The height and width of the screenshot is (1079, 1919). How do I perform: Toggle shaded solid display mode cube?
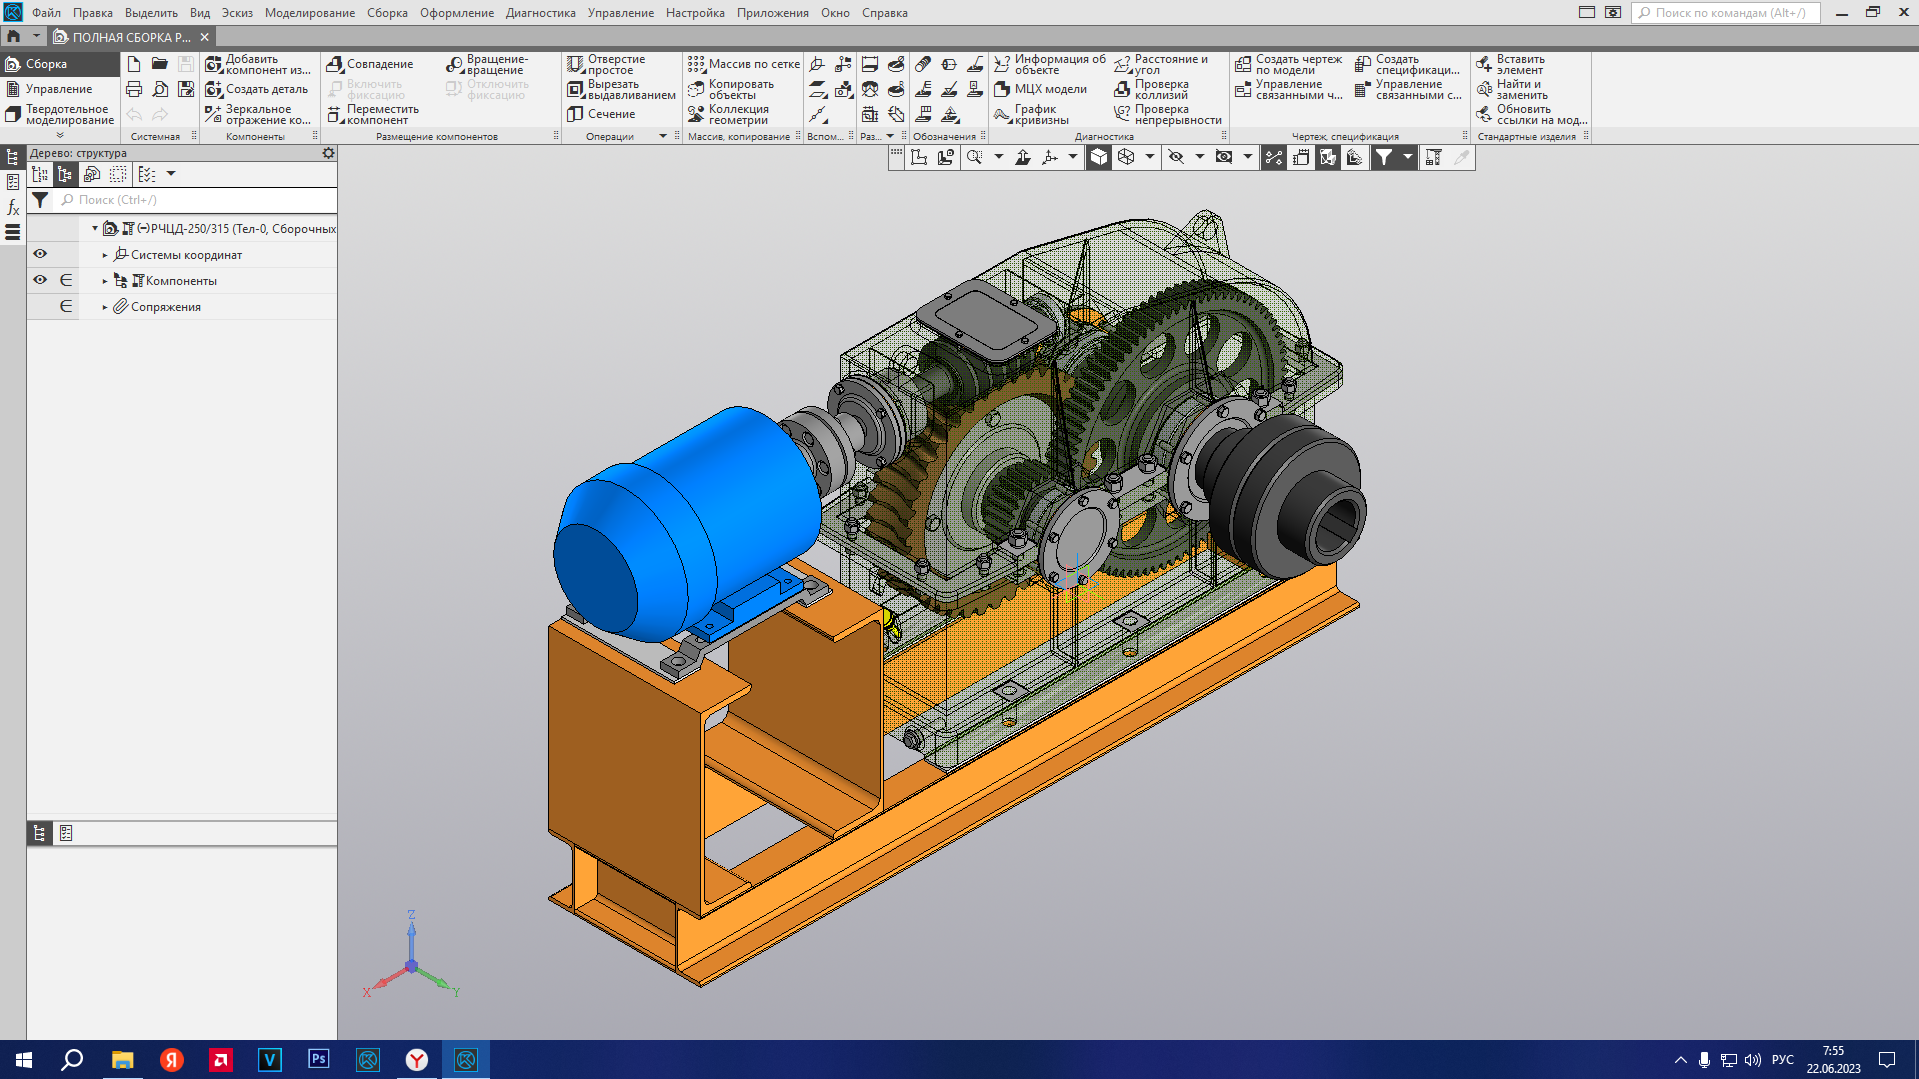tap(1099, 157)
